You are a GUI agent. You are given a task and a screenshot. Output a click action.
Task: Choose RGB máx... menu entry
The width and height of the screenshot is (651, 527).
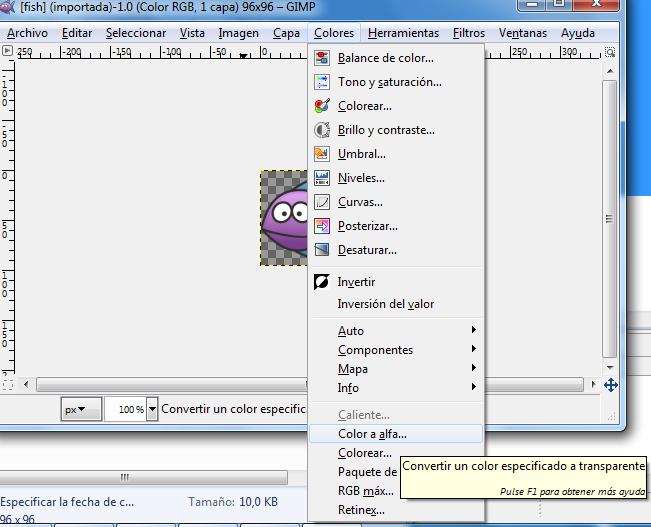click(x=366, y=491)
